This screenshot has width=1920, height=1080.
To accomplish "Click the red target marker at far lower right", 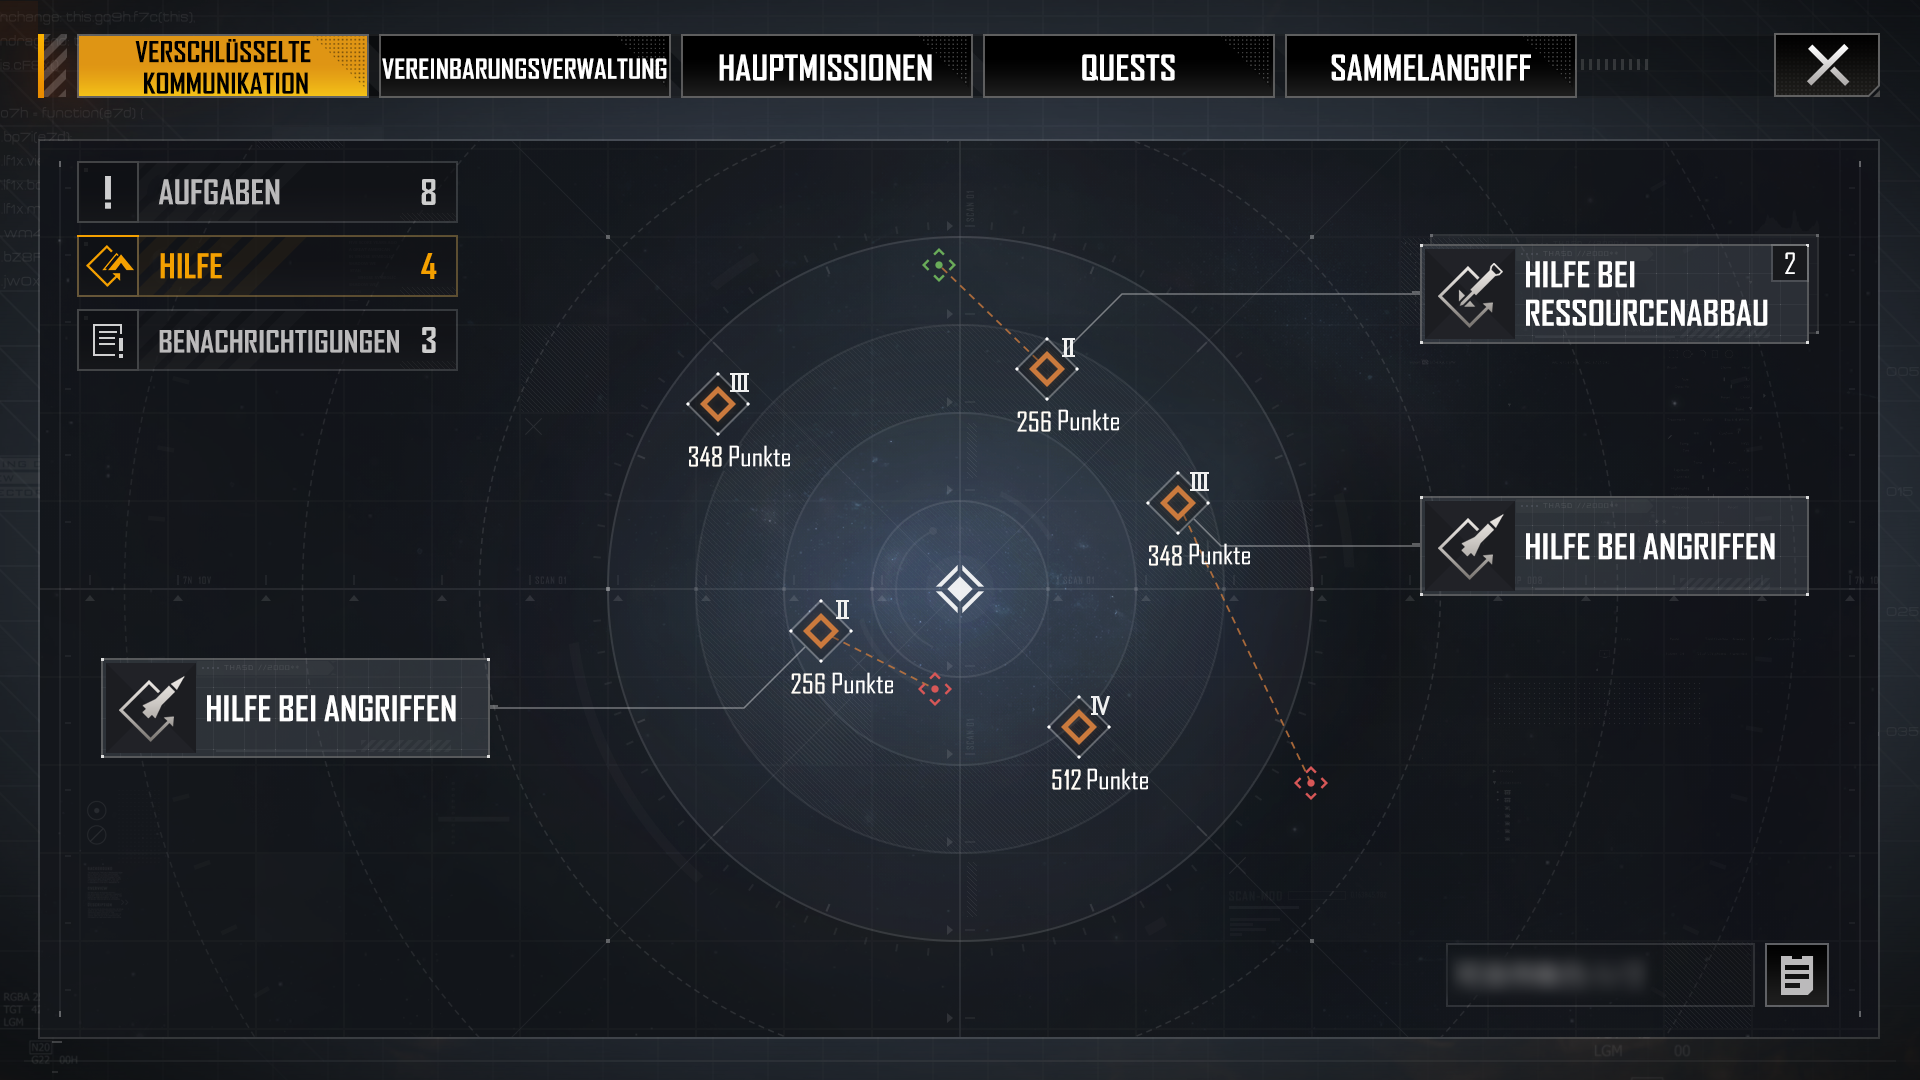I will point(1311,783).
